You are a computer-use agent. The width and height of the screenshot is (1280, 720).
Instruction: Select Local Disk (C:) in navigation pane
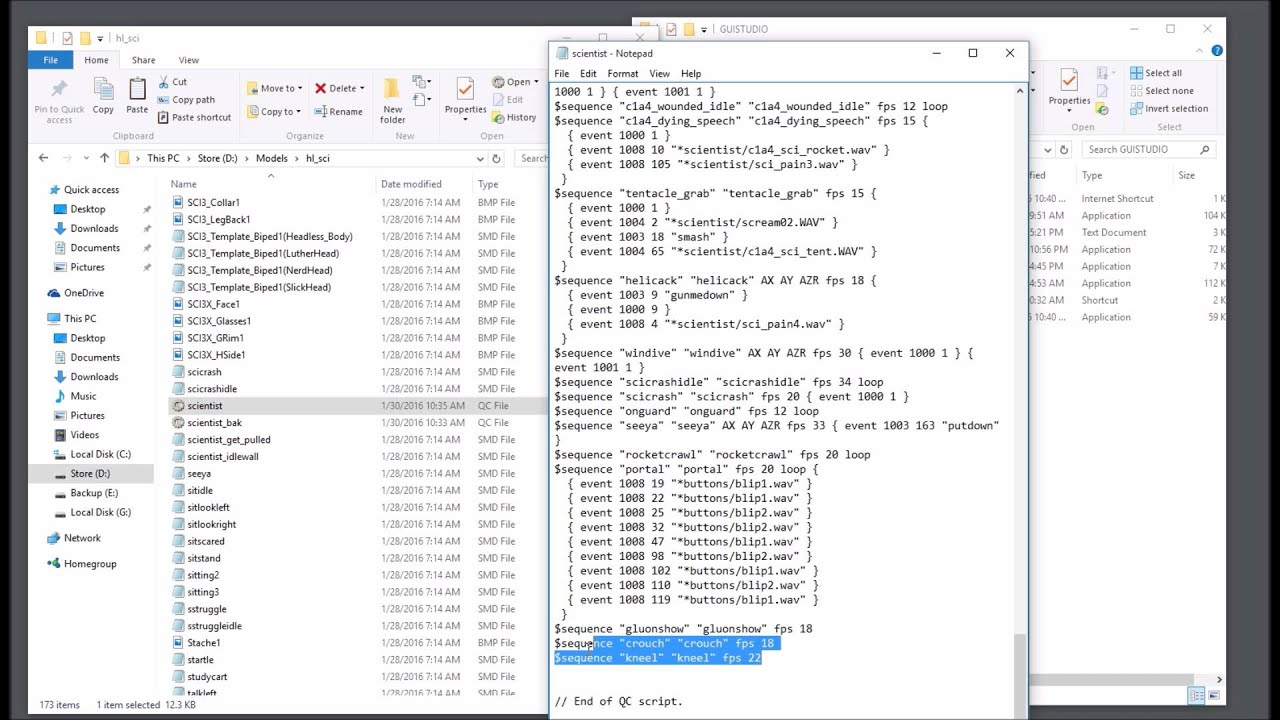coord(100,454)
